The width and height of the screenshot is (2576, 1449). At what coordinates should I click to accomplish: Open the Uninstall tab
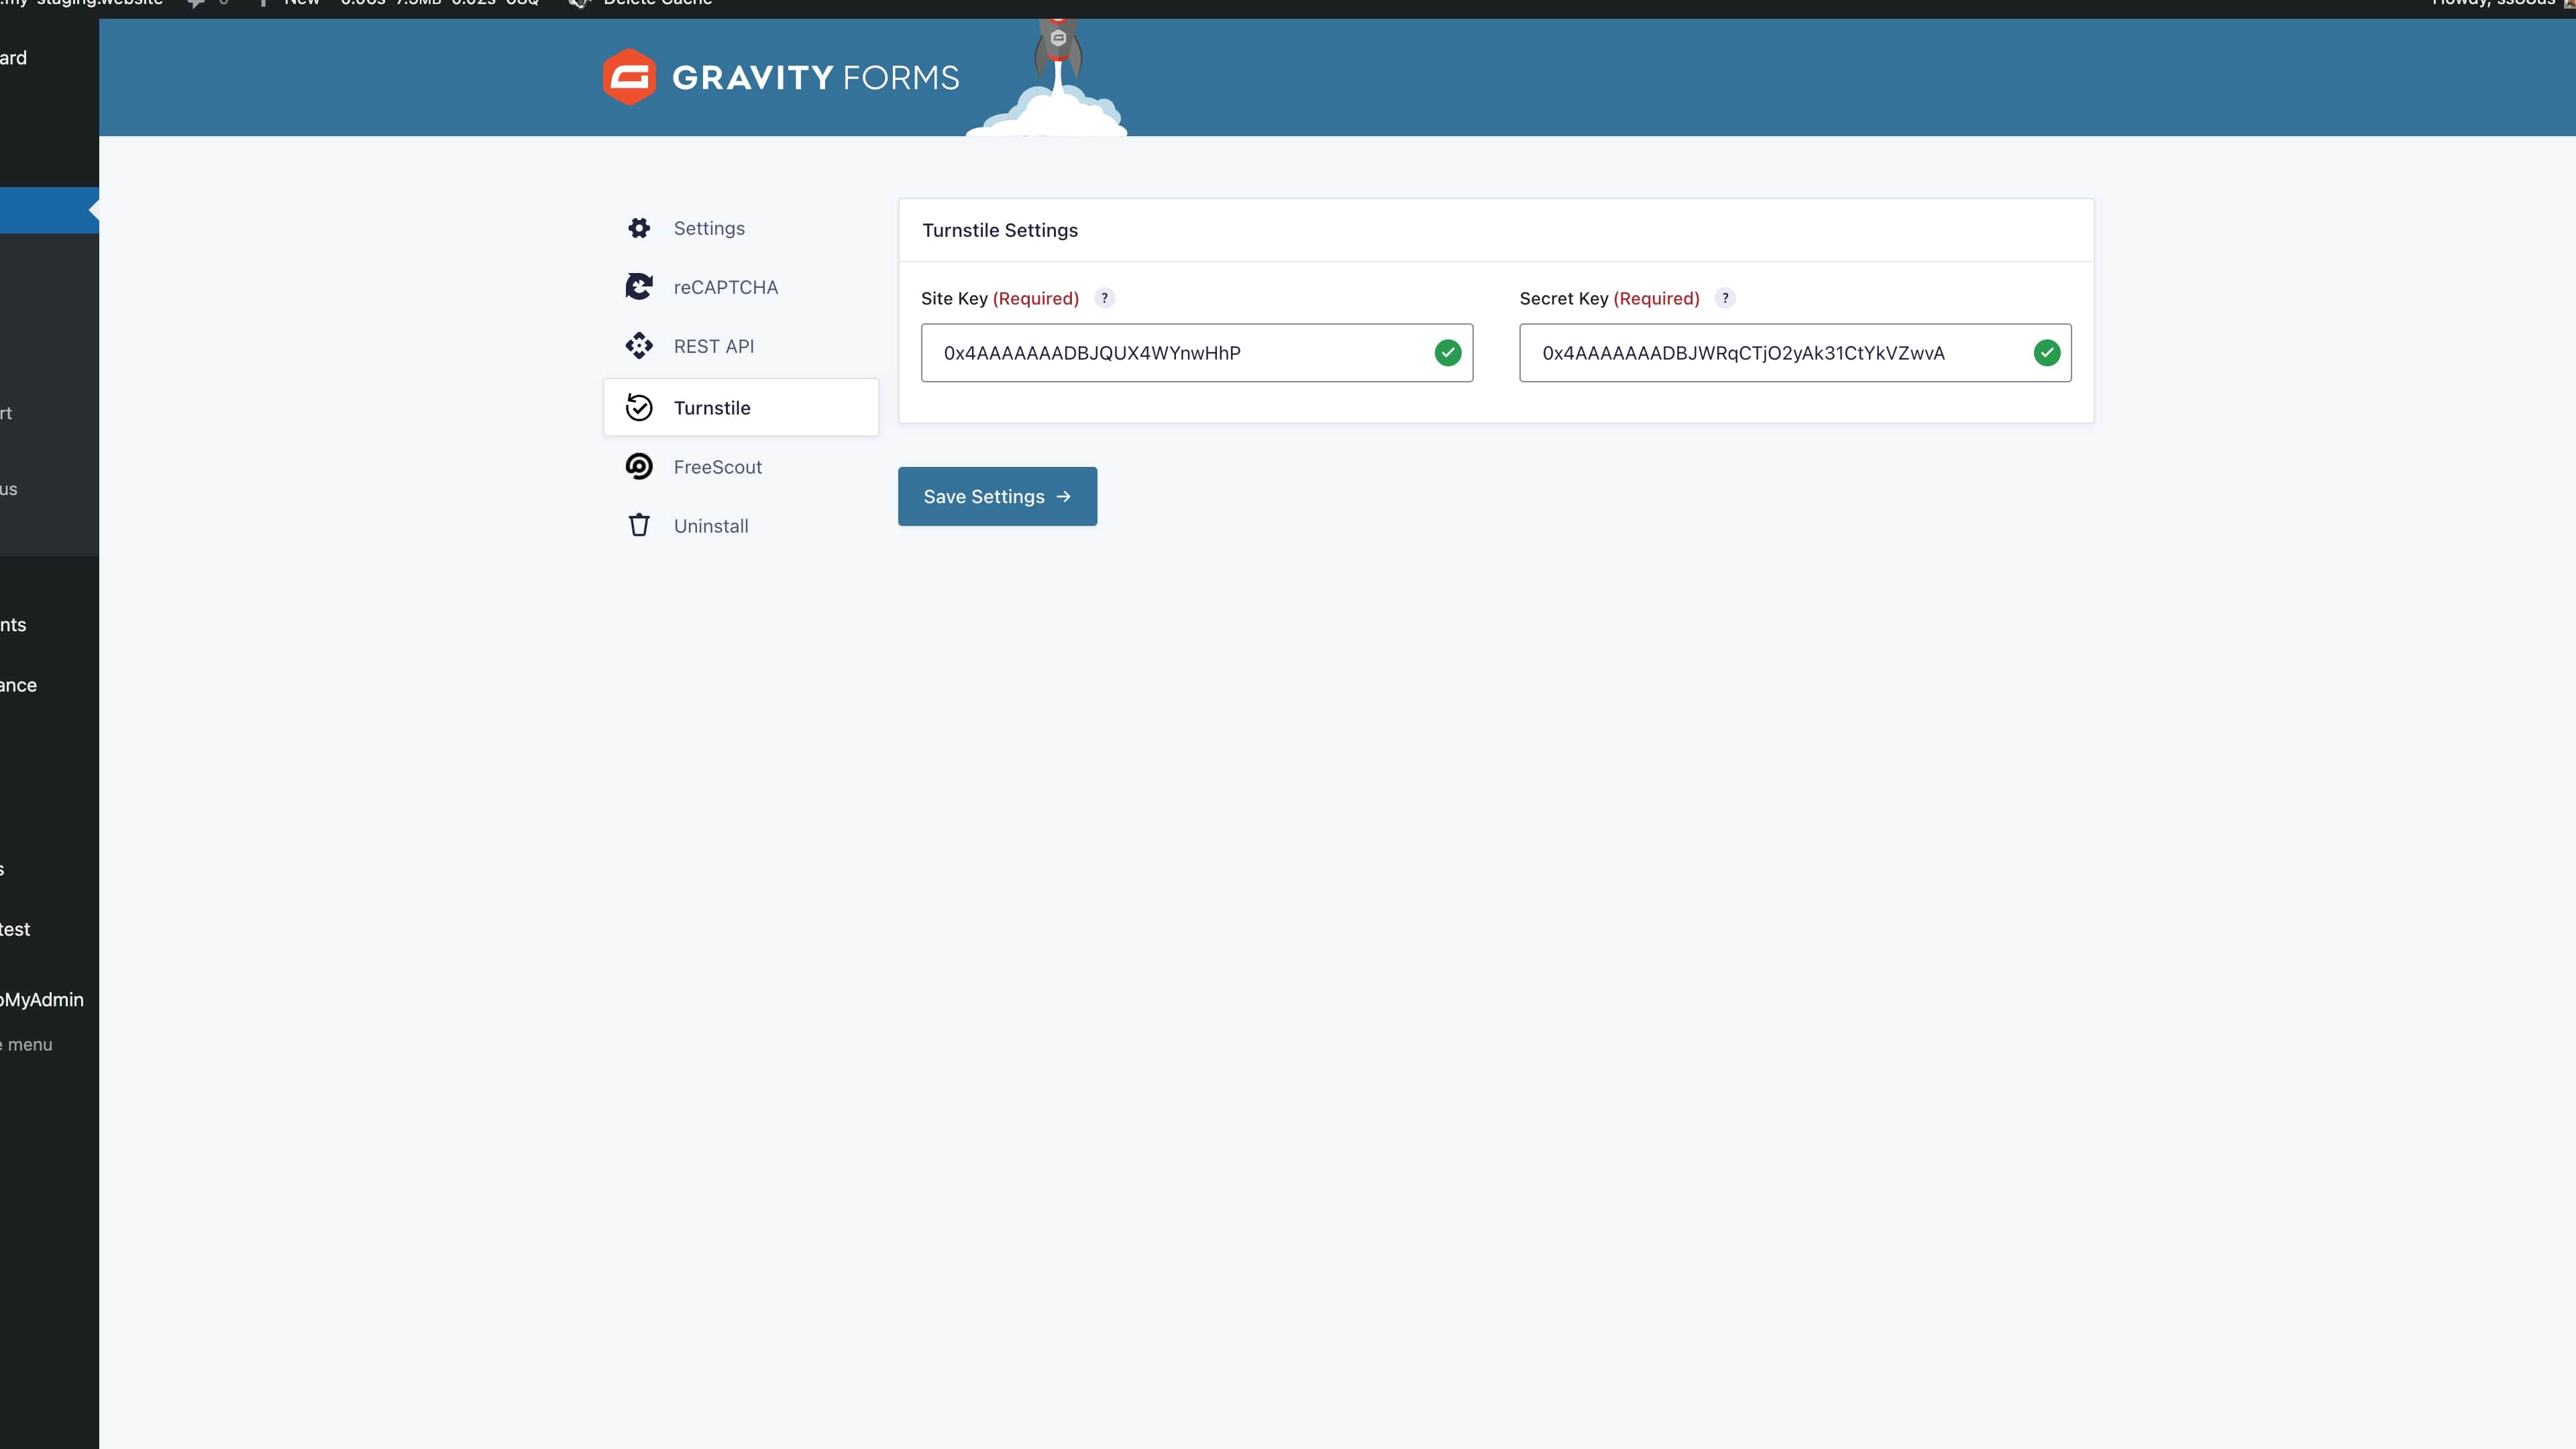pos(741,526)
